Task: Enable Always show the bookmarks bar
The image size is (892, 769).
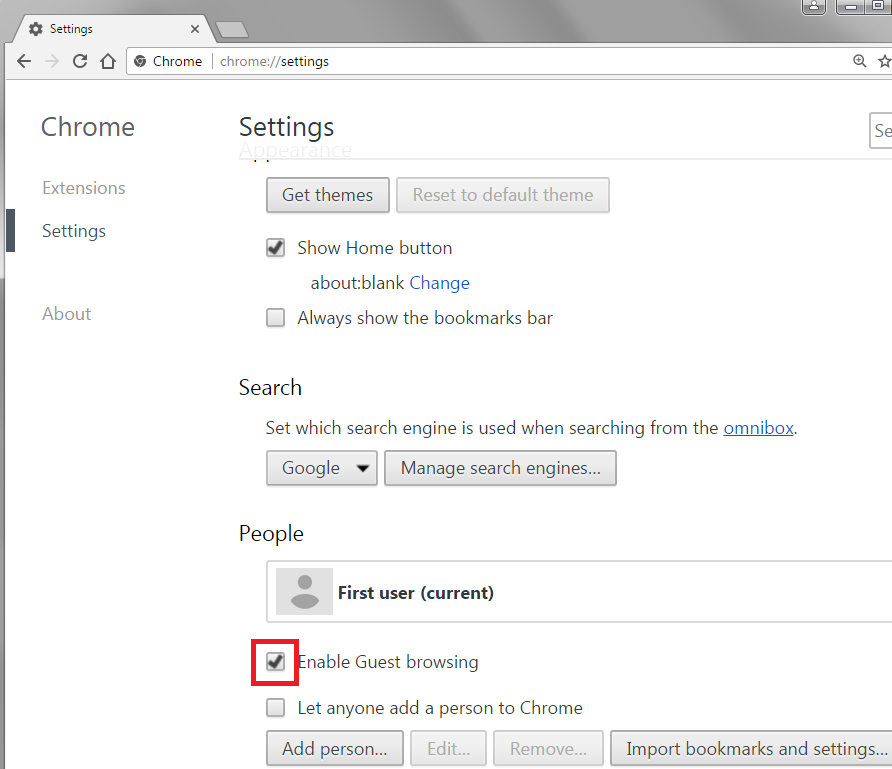Action: [275, 317]
